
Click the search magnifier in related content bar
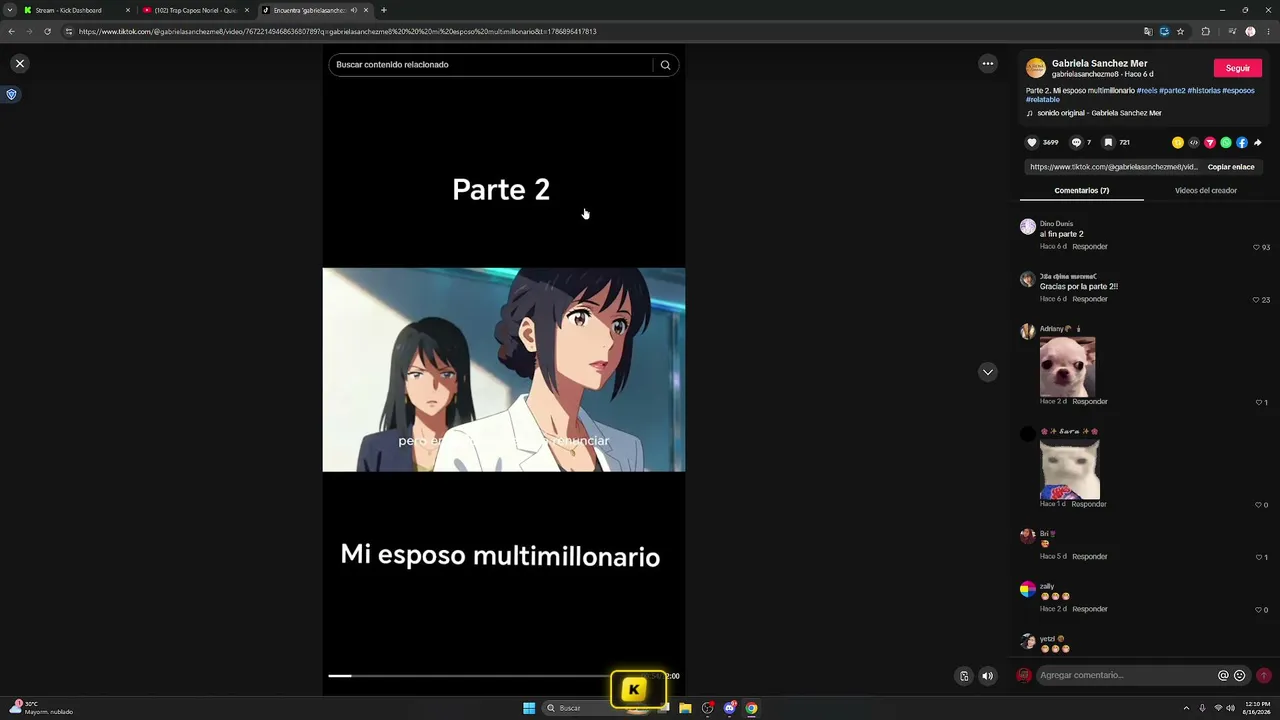pos(665,65)
